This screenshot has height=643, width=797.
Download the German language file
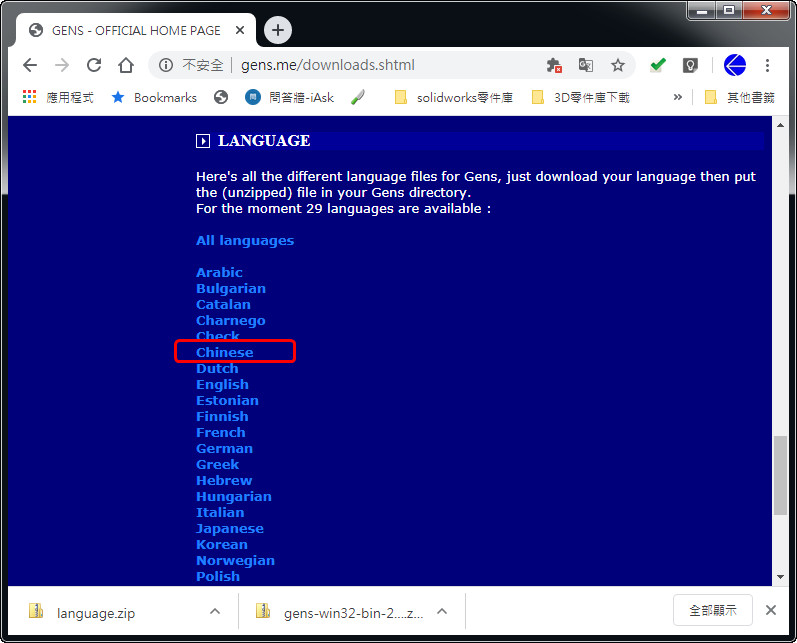click(224, 448)
